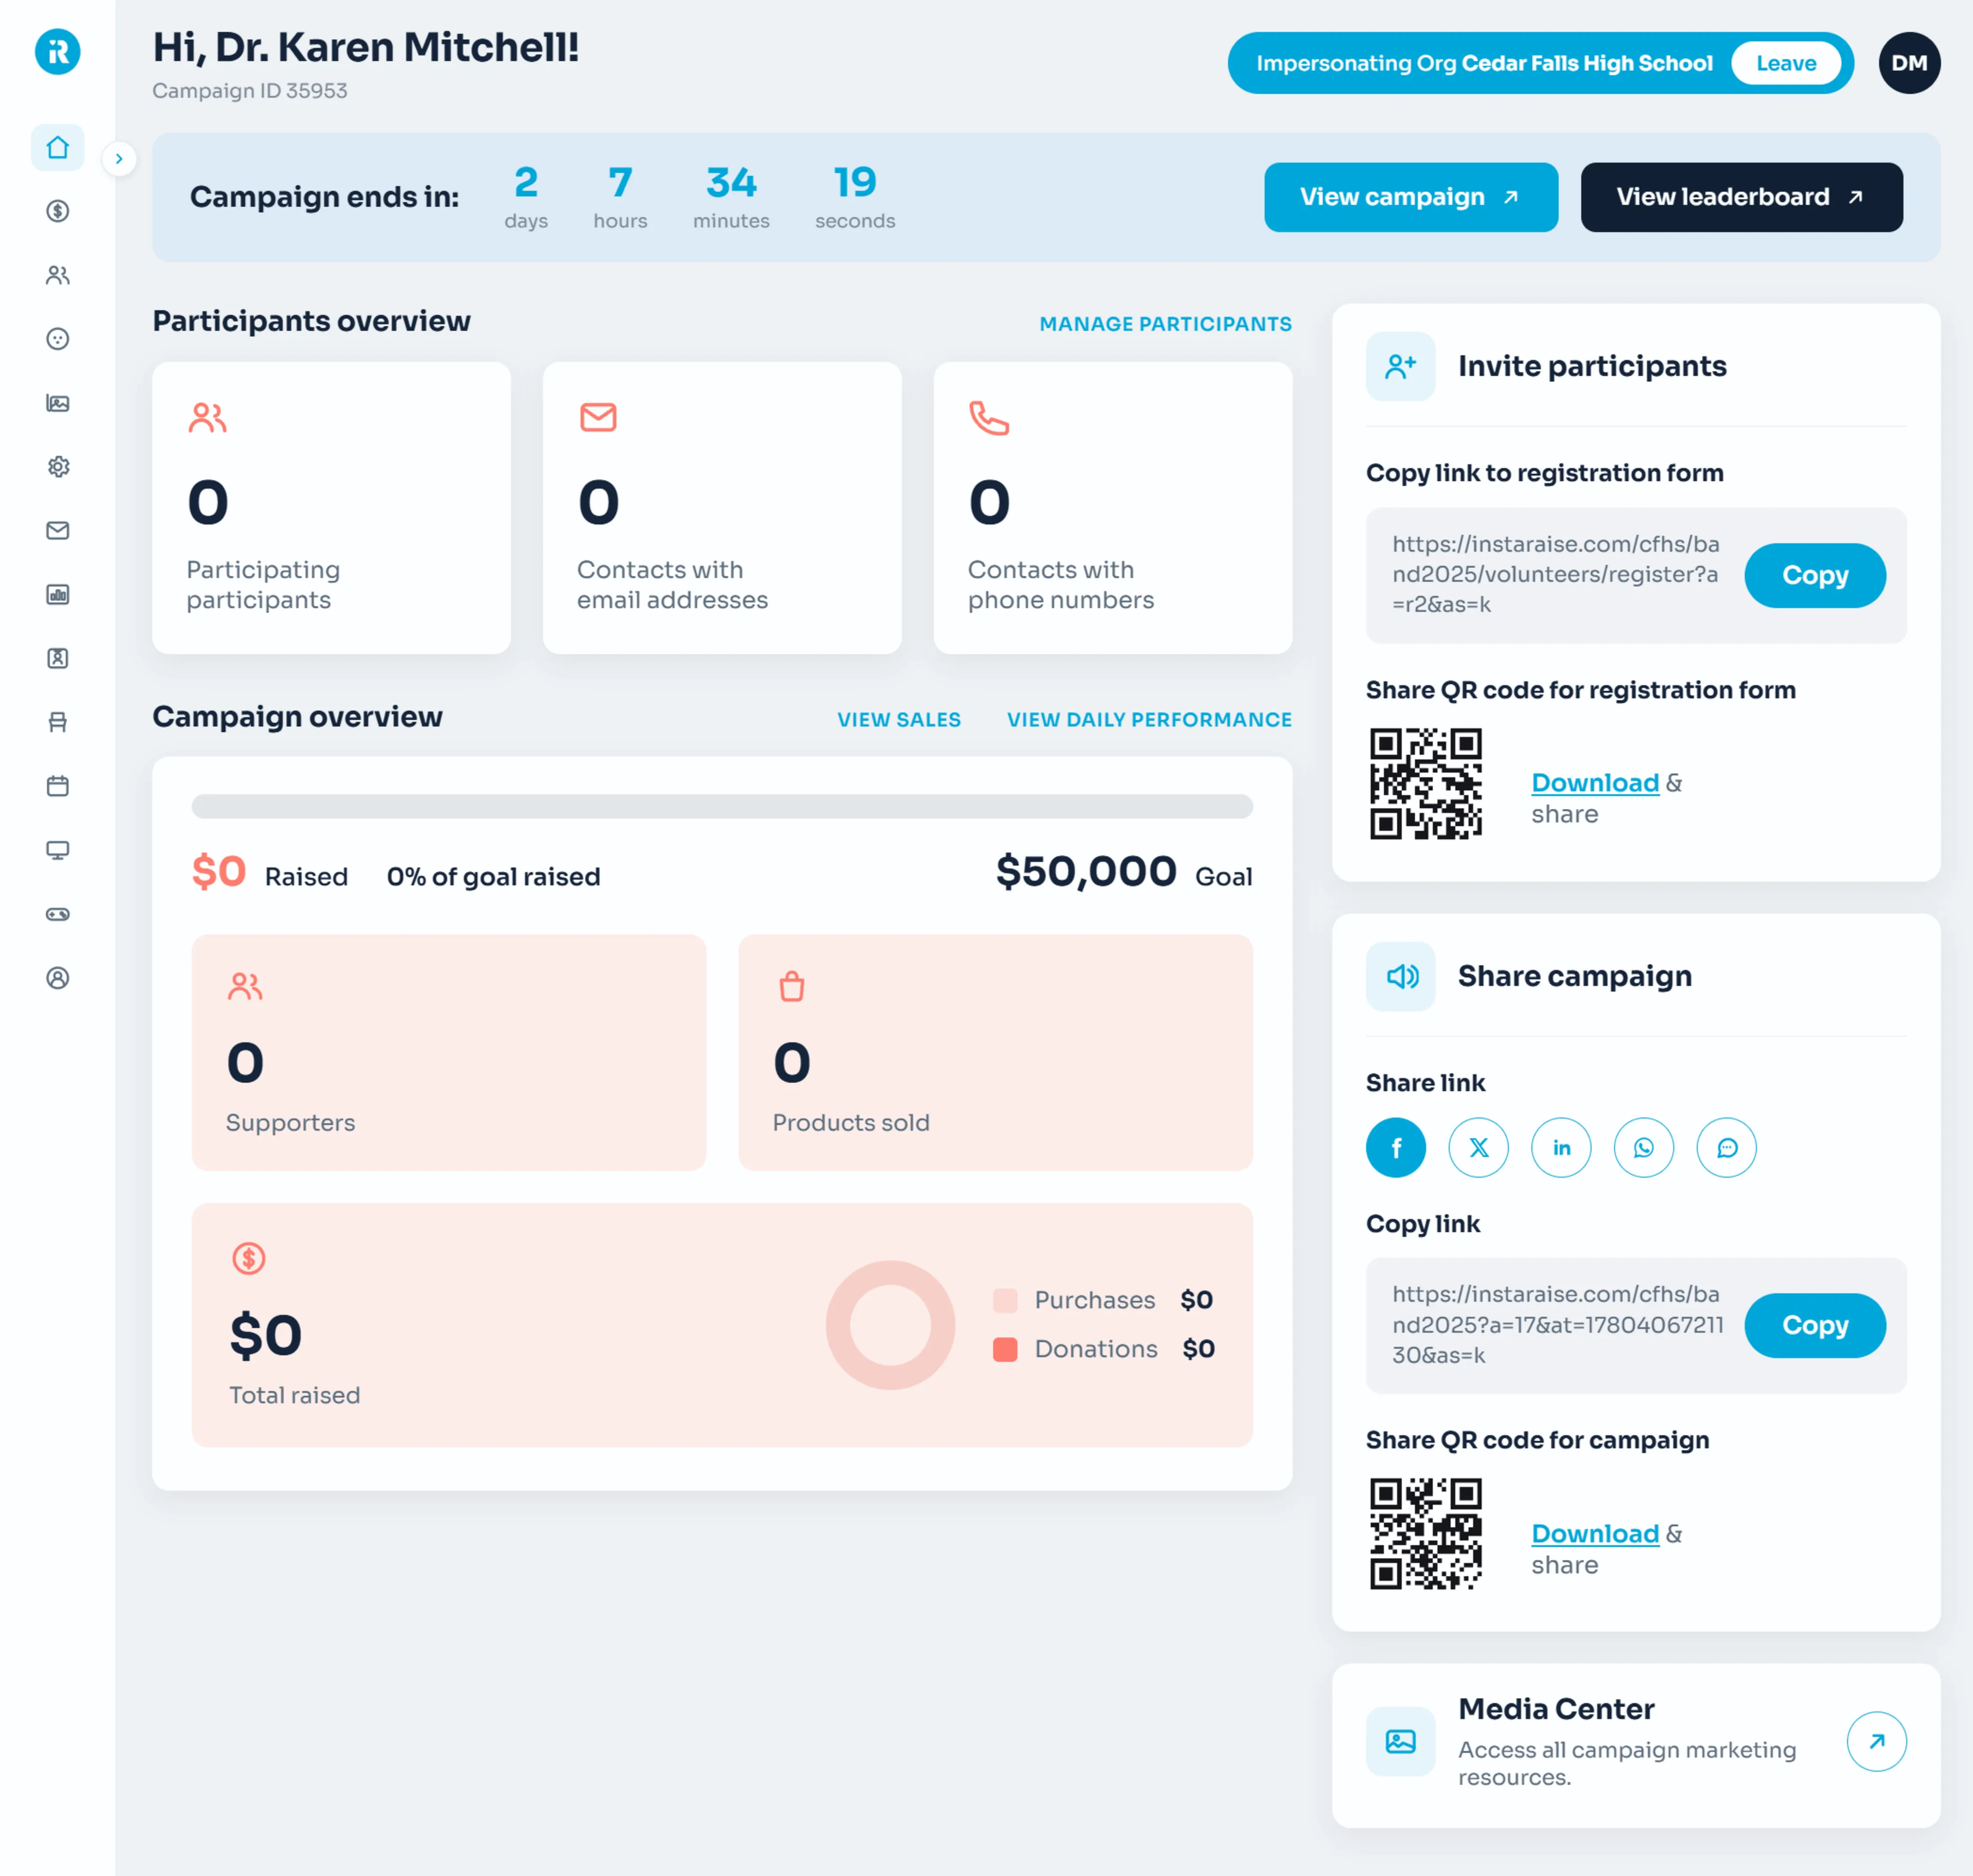Open the participants people sidebar icon
The width and height of the screenshot is (1973, 1876).
pos(57,275)
